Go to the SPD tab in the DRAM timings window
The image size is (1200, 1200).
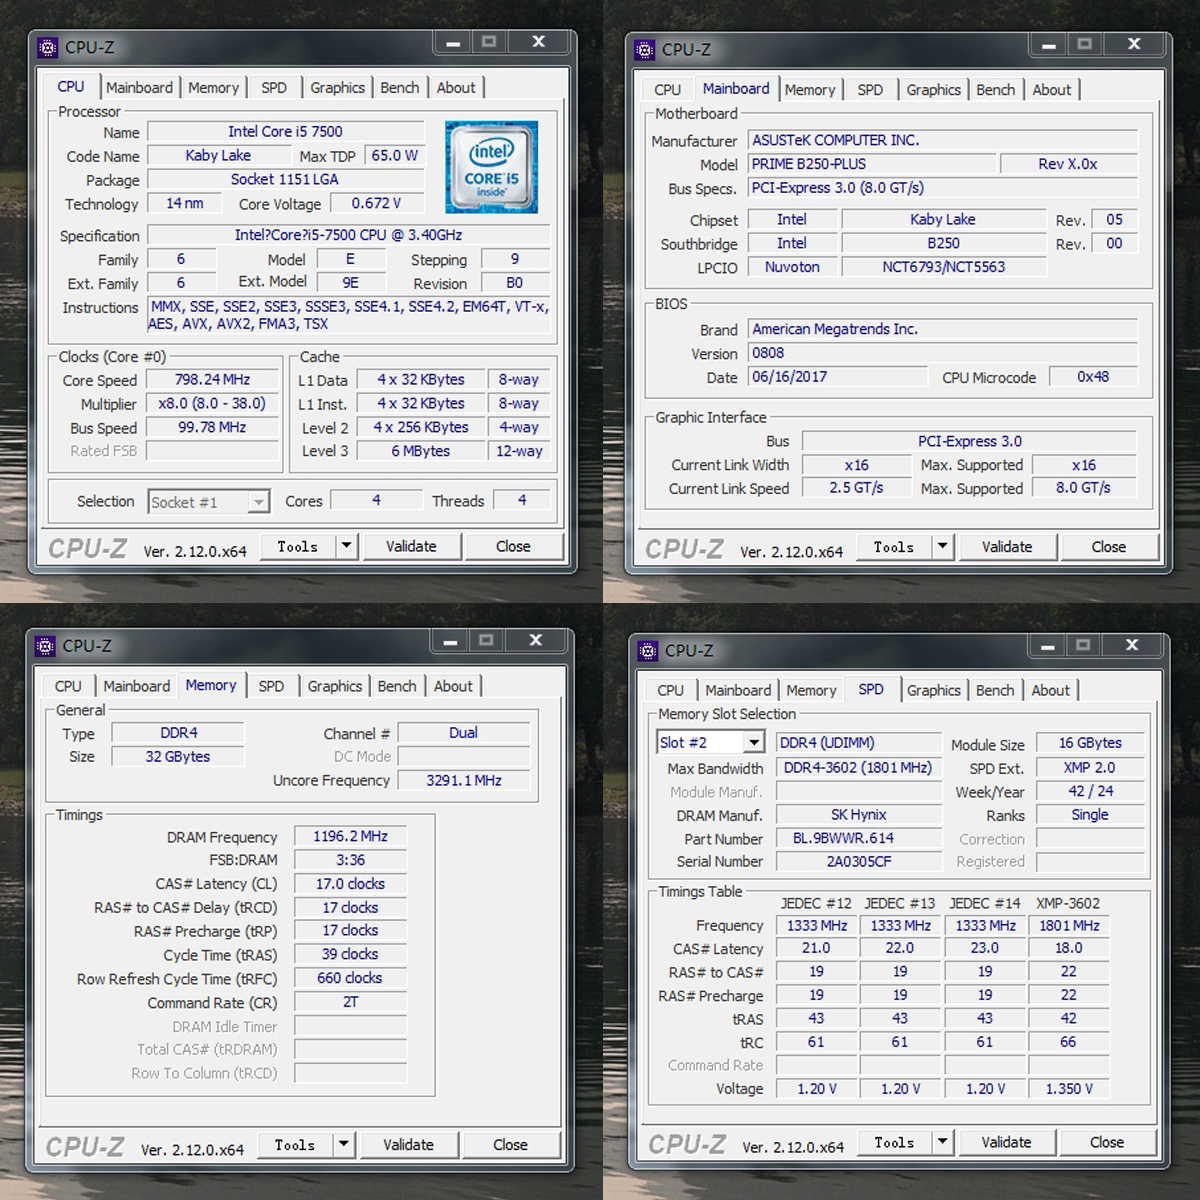point(270,686)
